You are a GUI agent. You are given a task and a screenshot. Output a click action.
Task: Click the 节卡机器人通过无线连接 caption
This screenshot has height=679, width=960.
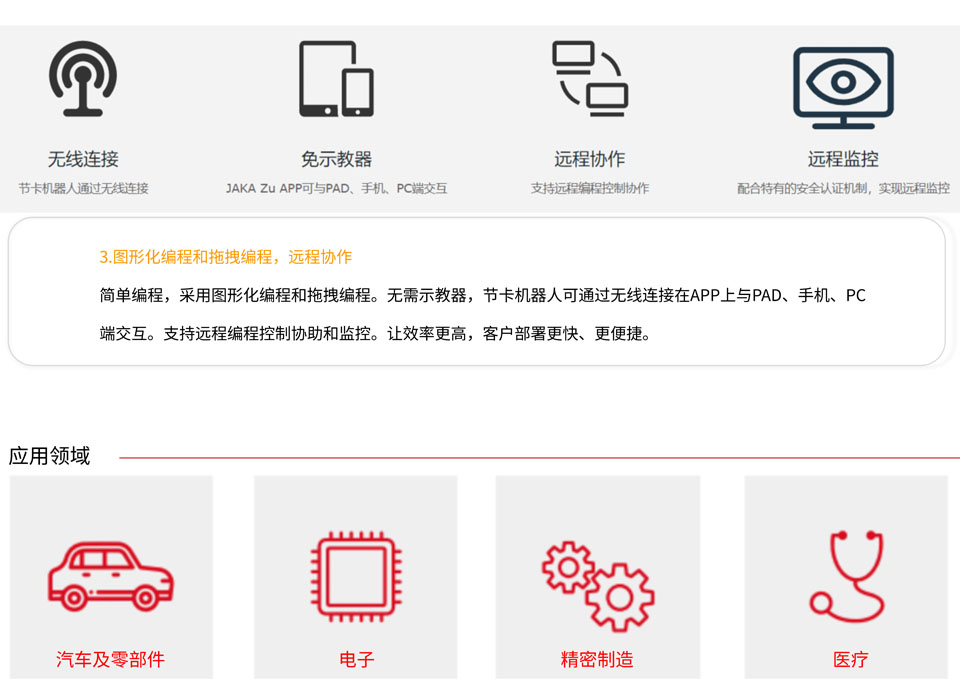[x=83, y=188]
